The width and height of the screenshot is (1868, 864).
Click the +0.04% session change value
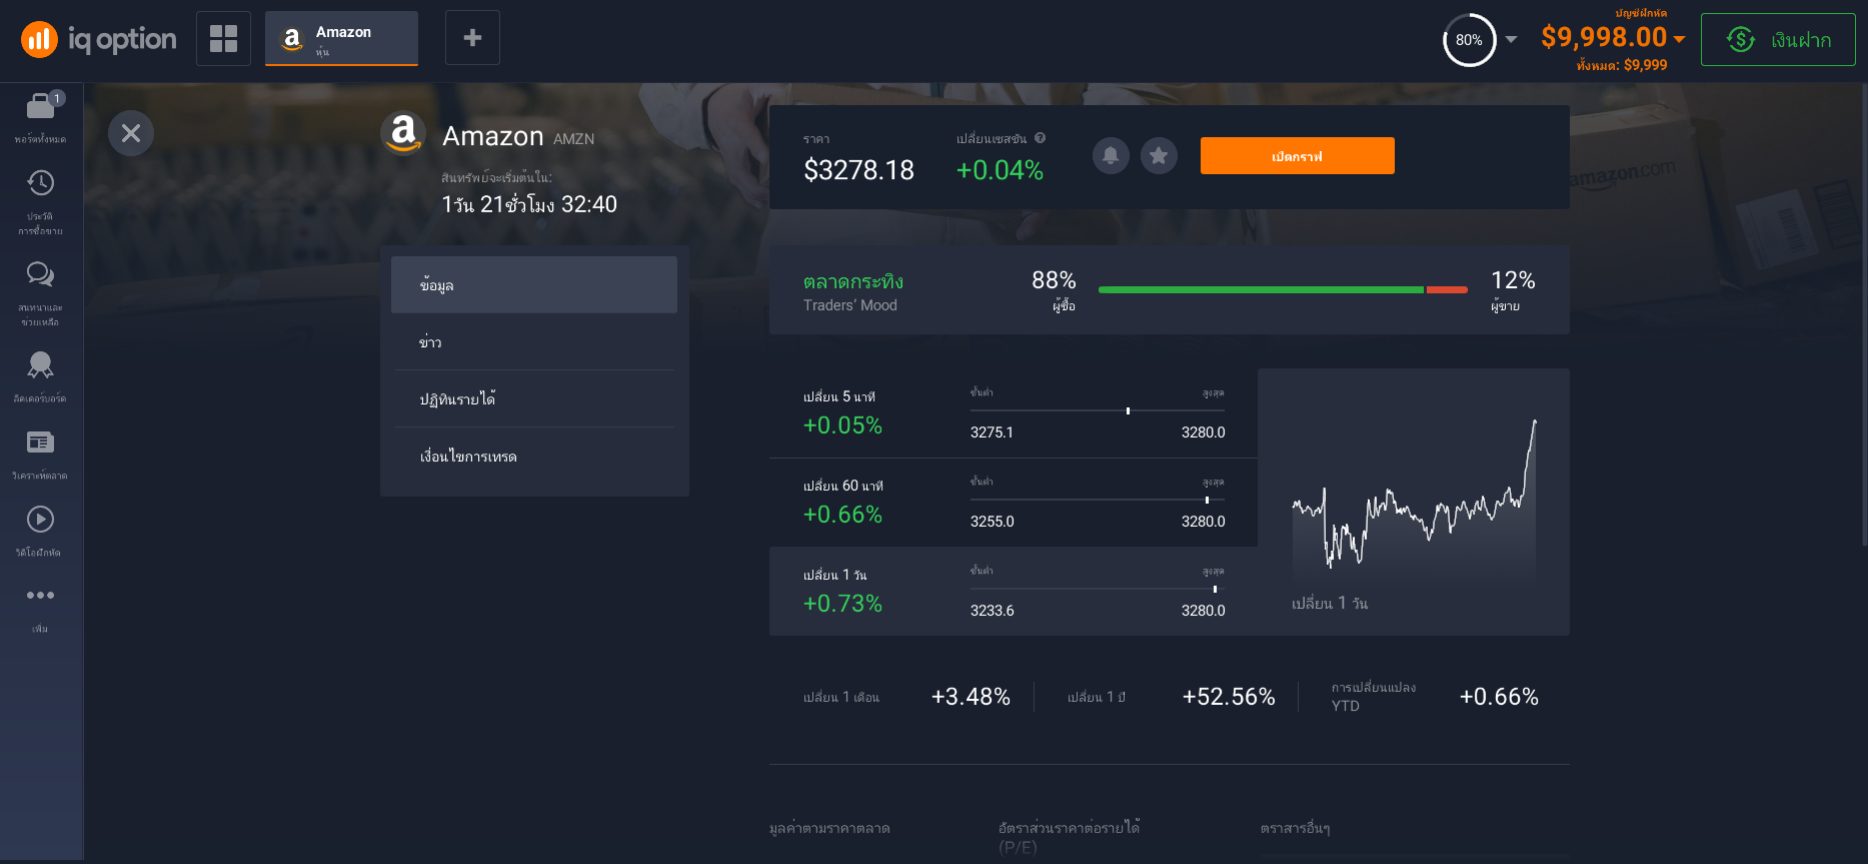pos(1000,170)
